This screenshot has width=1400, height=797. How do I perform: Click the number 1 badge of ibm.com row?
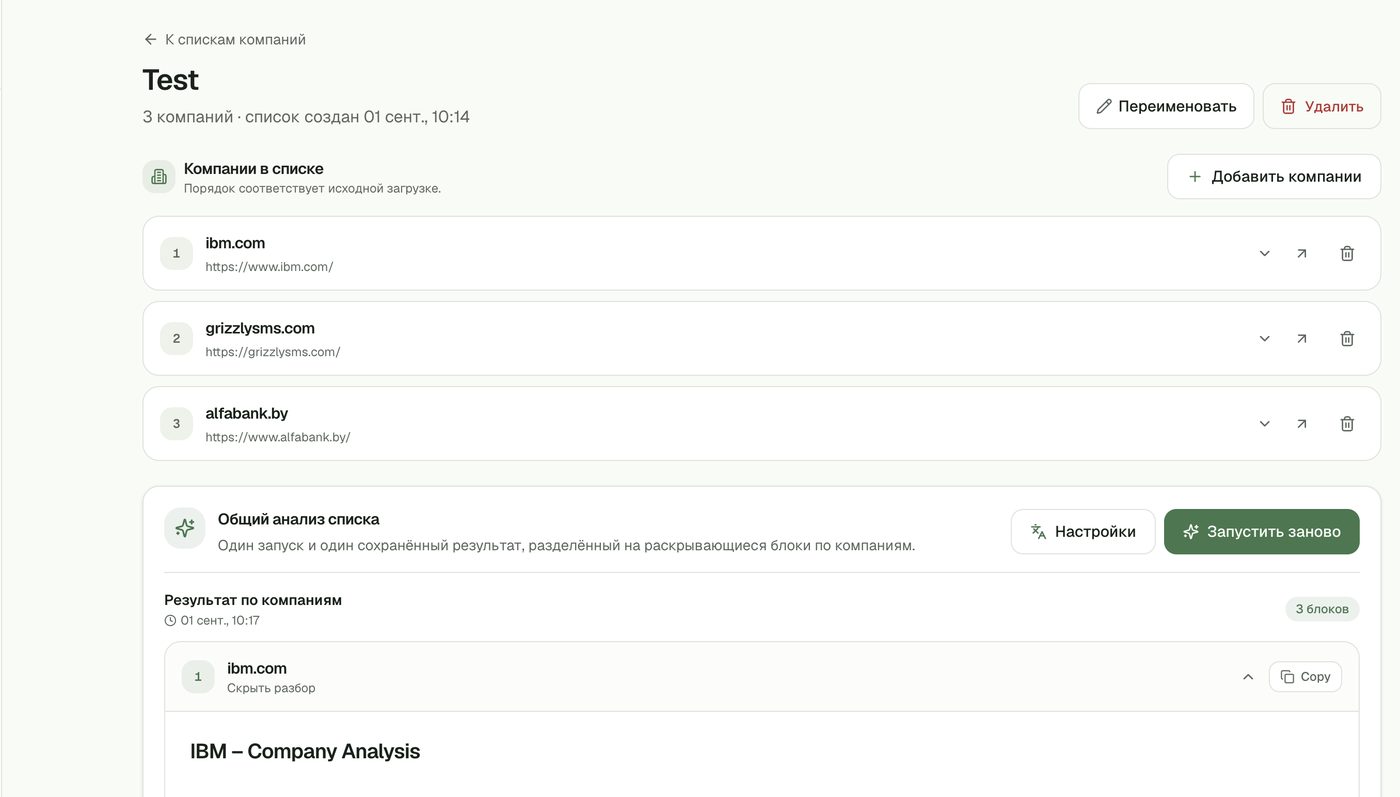(176, 254)
